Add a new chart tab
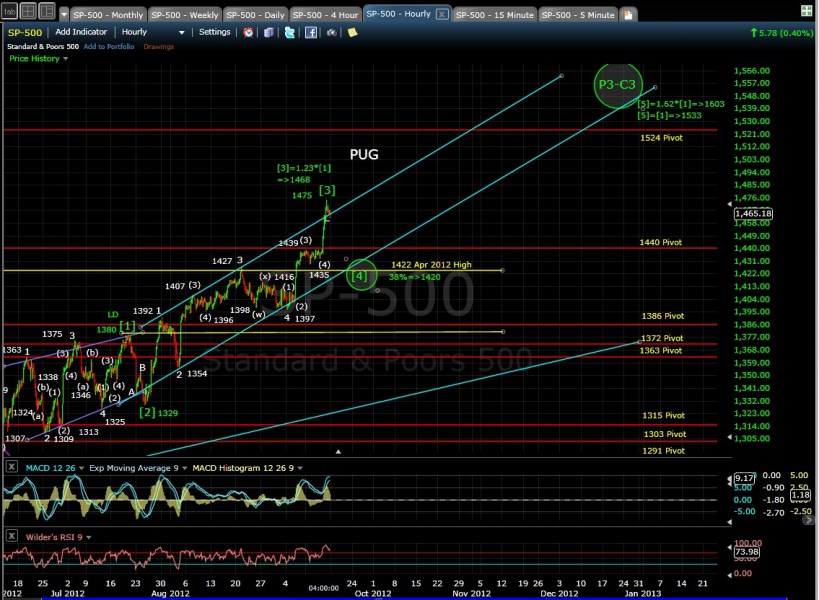Viewport: 819px width, 600px height. 628,15
